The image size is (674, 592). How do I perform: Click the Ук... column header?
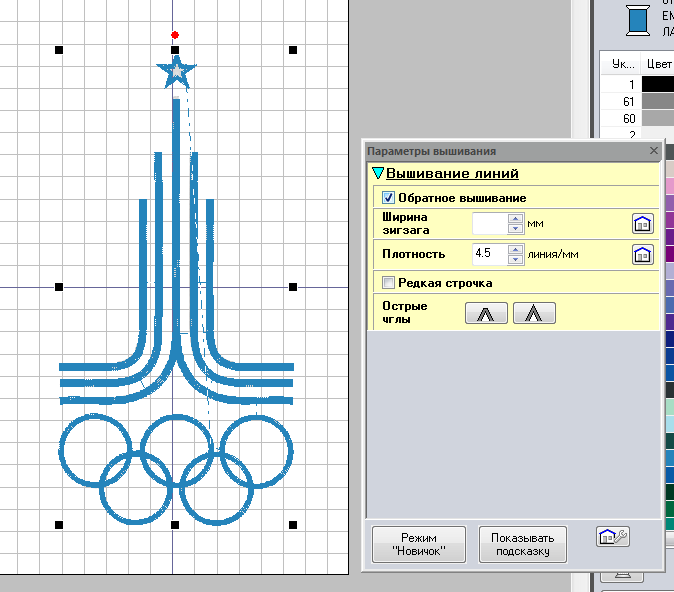pos(622,64)
